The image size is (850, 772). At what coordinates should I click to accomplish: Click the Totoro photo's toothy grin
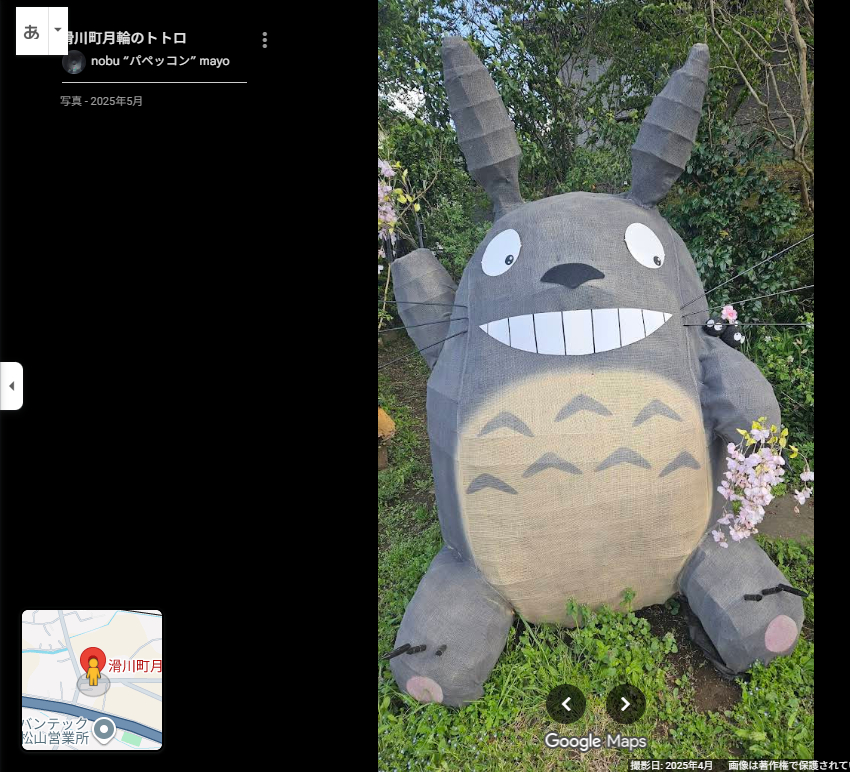(x=575, y=330)
